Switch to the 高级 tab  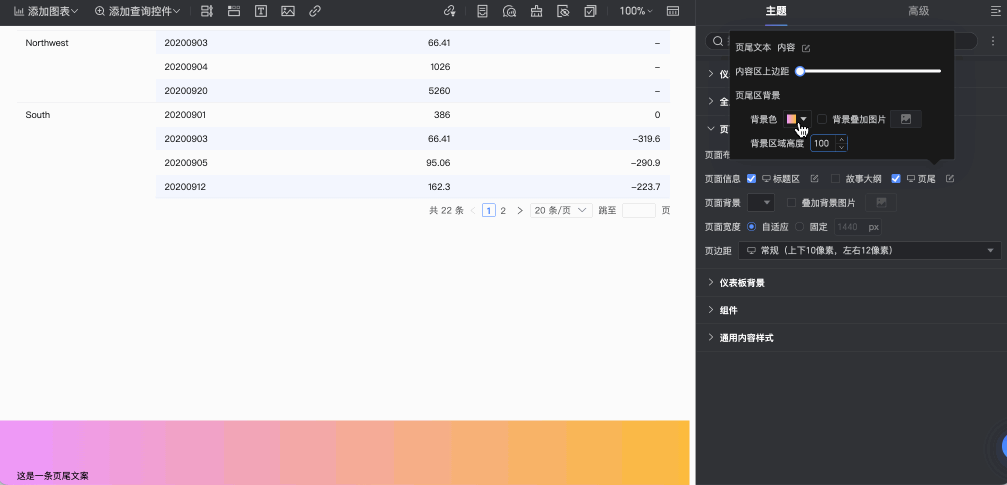pyautogui.click(x=918, y=11)
